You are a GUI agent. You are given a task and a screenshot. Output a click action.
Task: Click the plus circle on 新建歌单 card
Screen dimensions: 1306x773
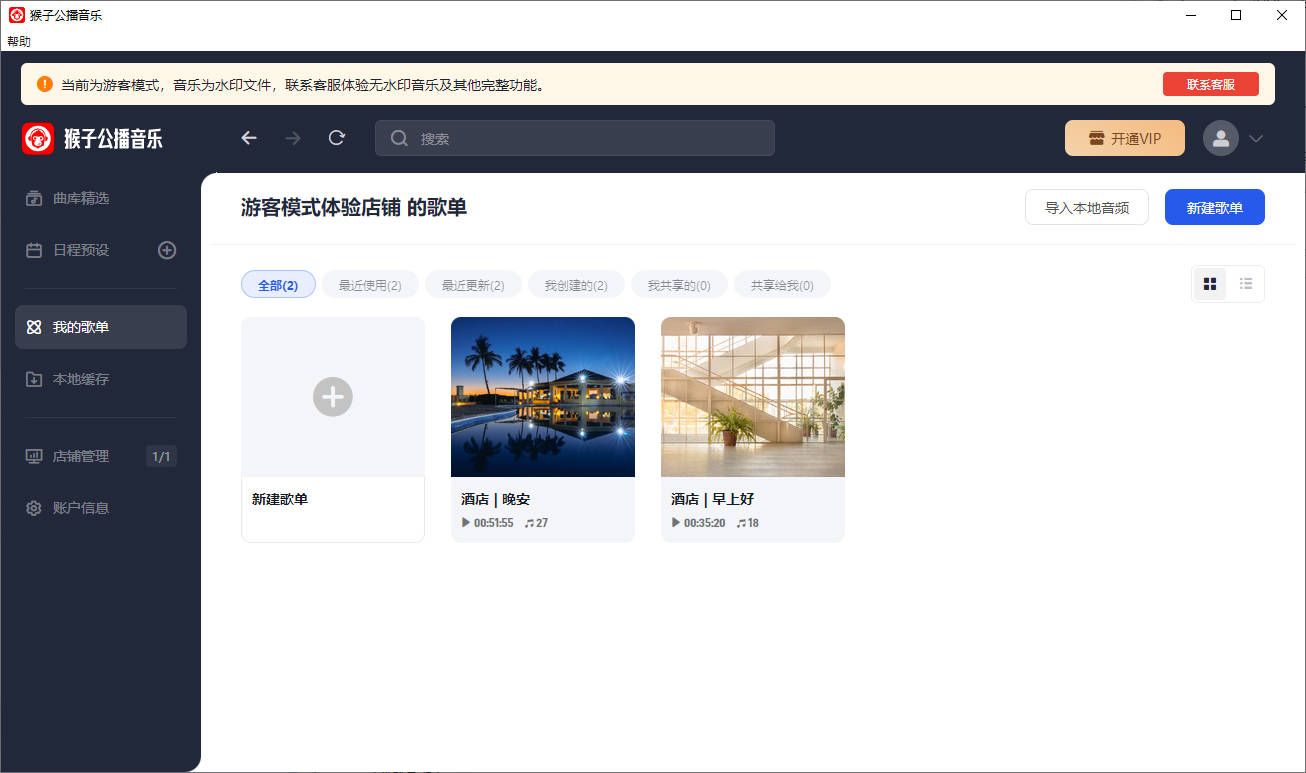(x=333, y=397)
